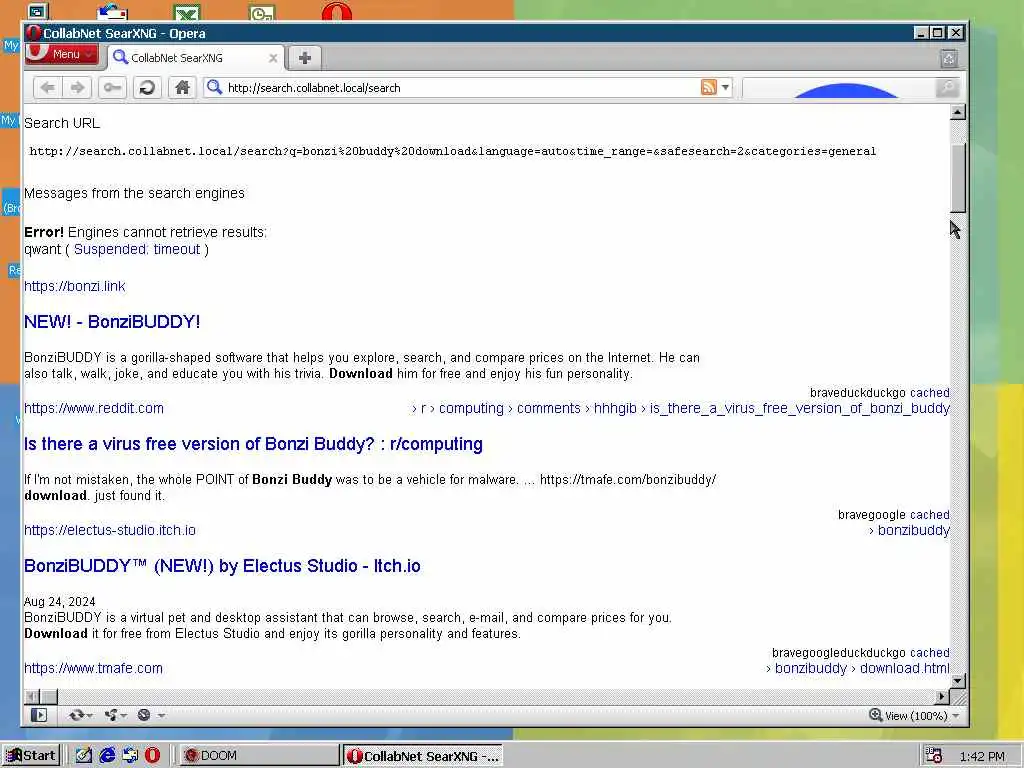The height and width of the screenshot is (768, 1024).
Task: Click the 'Aug 24, 2024' date text
Action: coord(59,601)
